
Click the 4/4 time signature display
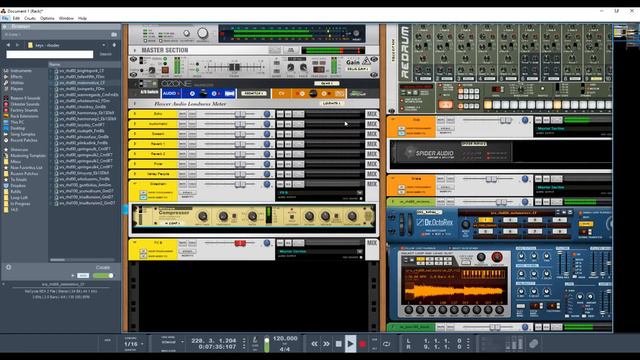(x=285, y=349)
